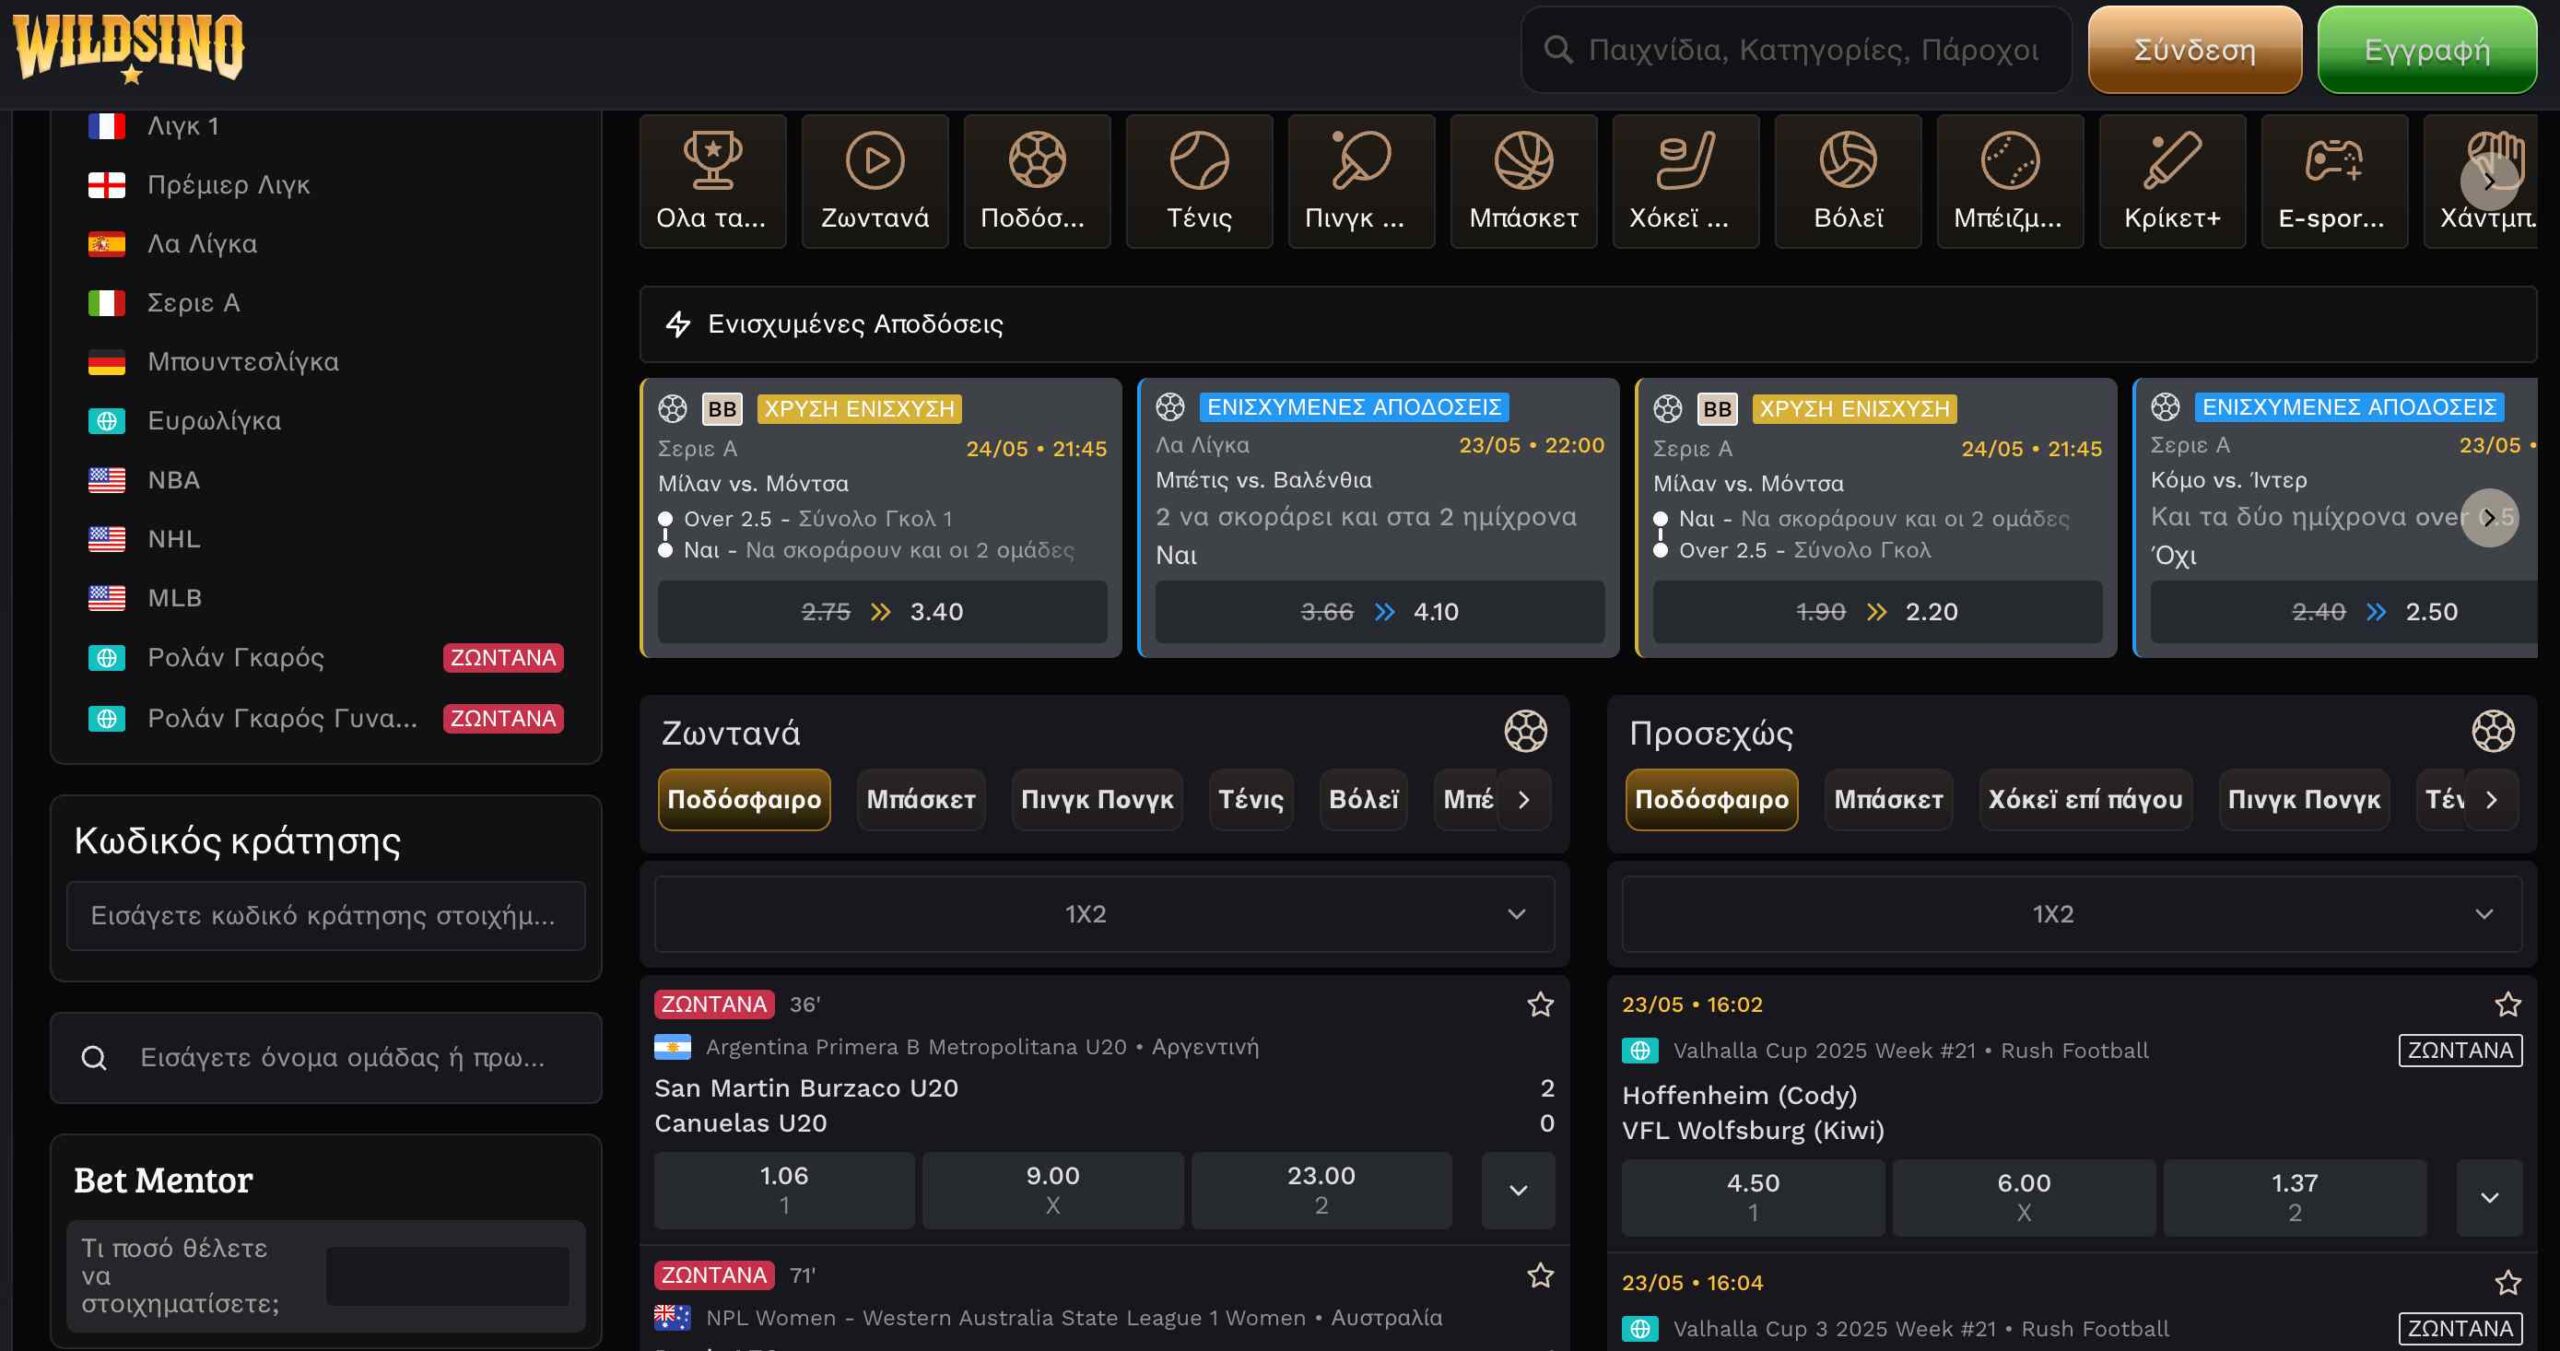Screen dimensions: 2560x1351
Task: Select Μπάσκετ tab in Προσεχώς
Action: [1889, 799]
